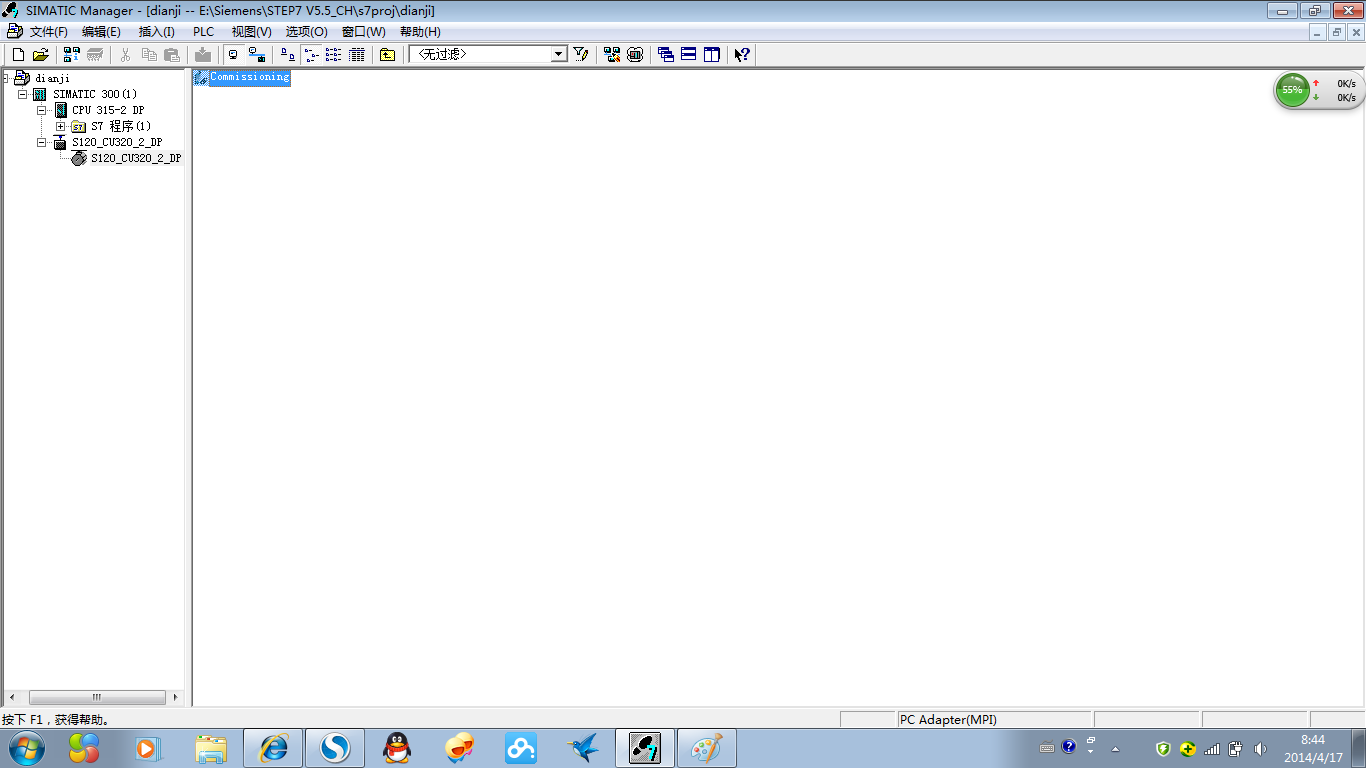The height and width of the screenshot is (768, 1366).
Task: Click the Filter funnel icon
Action: click(x=580, y=55)
